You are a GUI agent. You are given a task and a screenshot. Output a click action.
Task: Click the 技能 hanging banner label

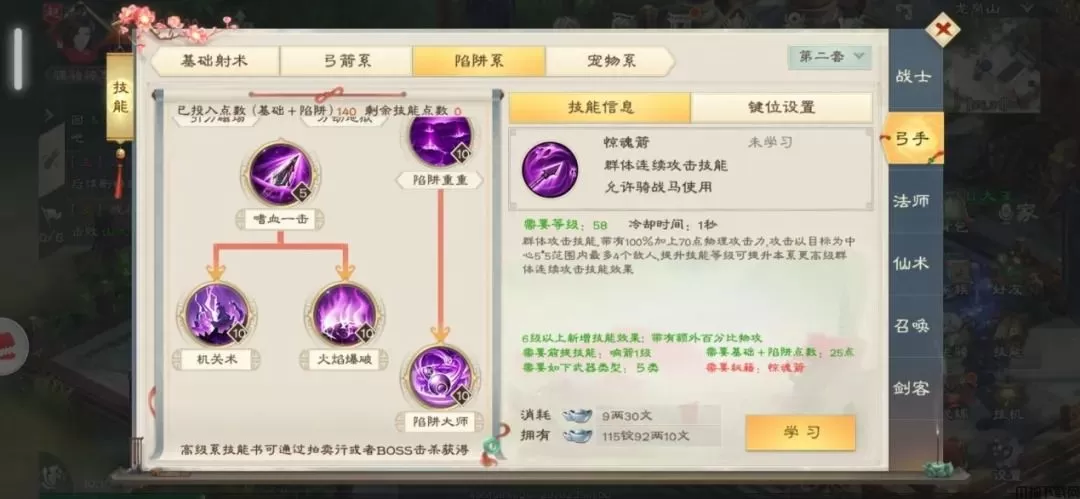[121, 97]
